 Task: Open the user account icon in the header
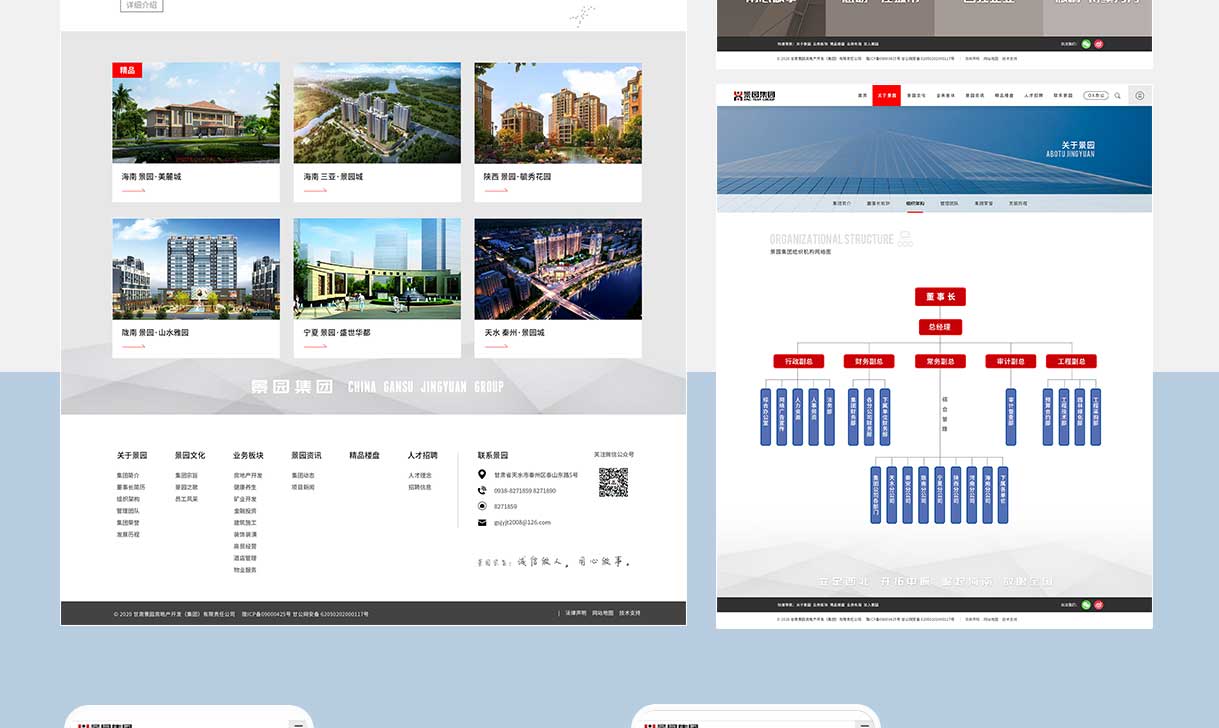[x=1140, y=96]
